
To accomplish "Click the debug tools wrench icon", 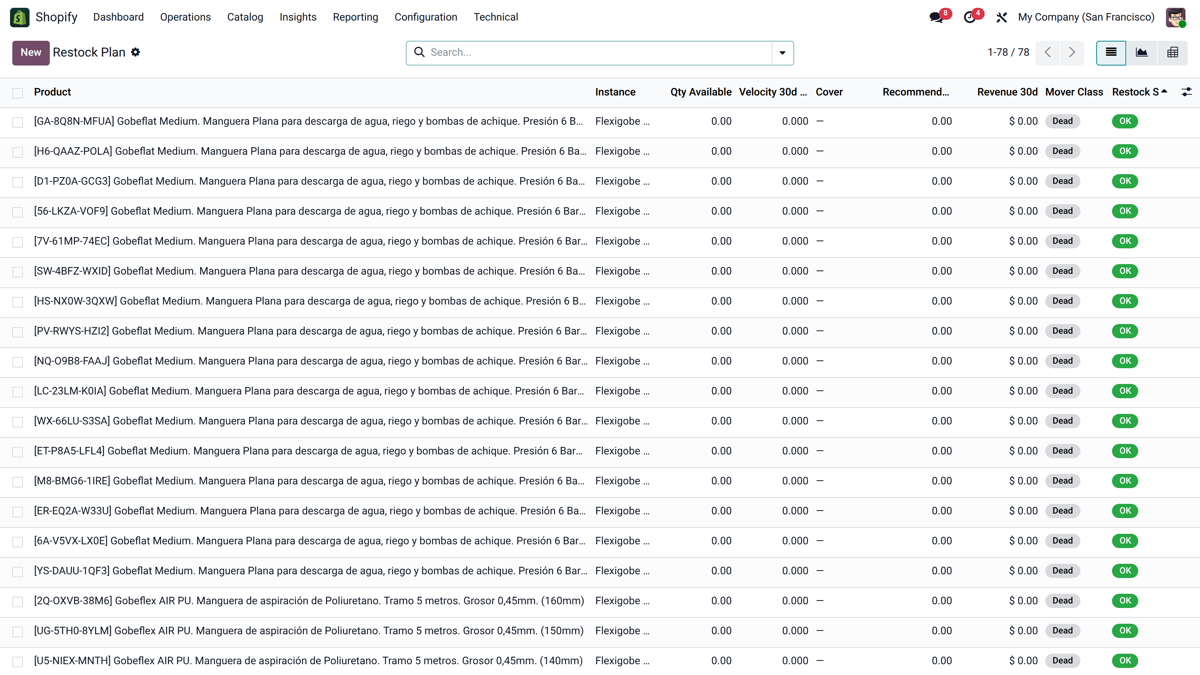I will pyautogui.click(x=1001, y=17).
